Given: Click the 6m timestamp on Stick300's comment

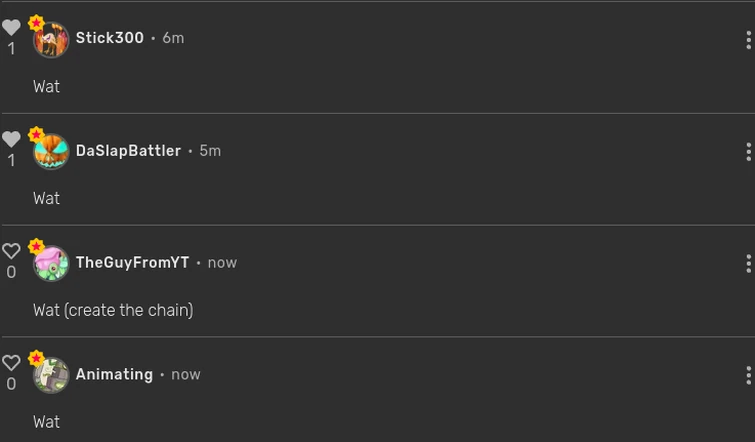Looking at the screenshot, I should pos(173,38).
